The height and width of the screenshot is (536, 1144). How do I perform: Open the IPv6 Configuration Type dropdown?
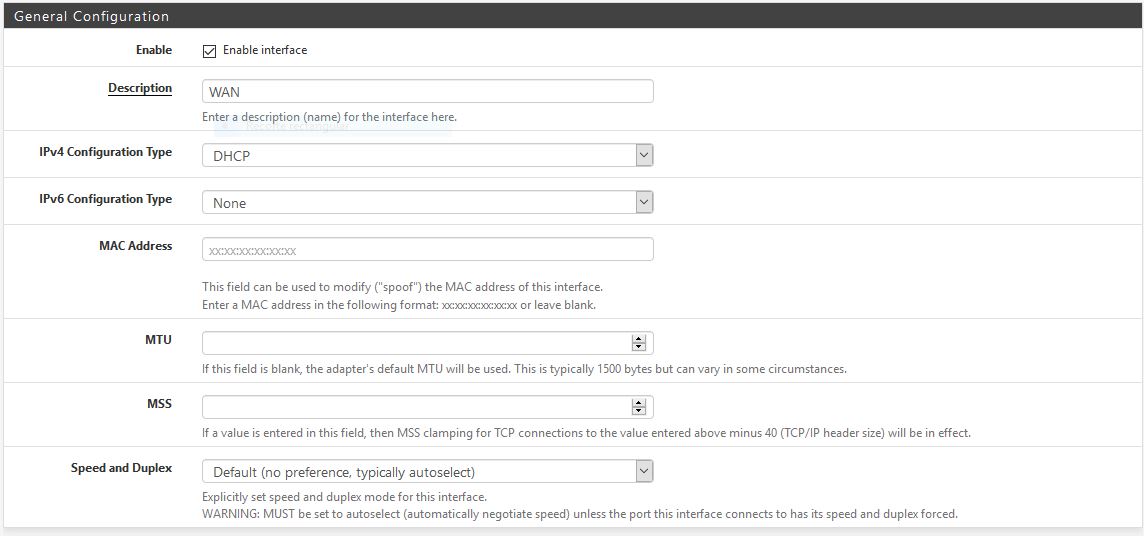[x=427, y=202]
